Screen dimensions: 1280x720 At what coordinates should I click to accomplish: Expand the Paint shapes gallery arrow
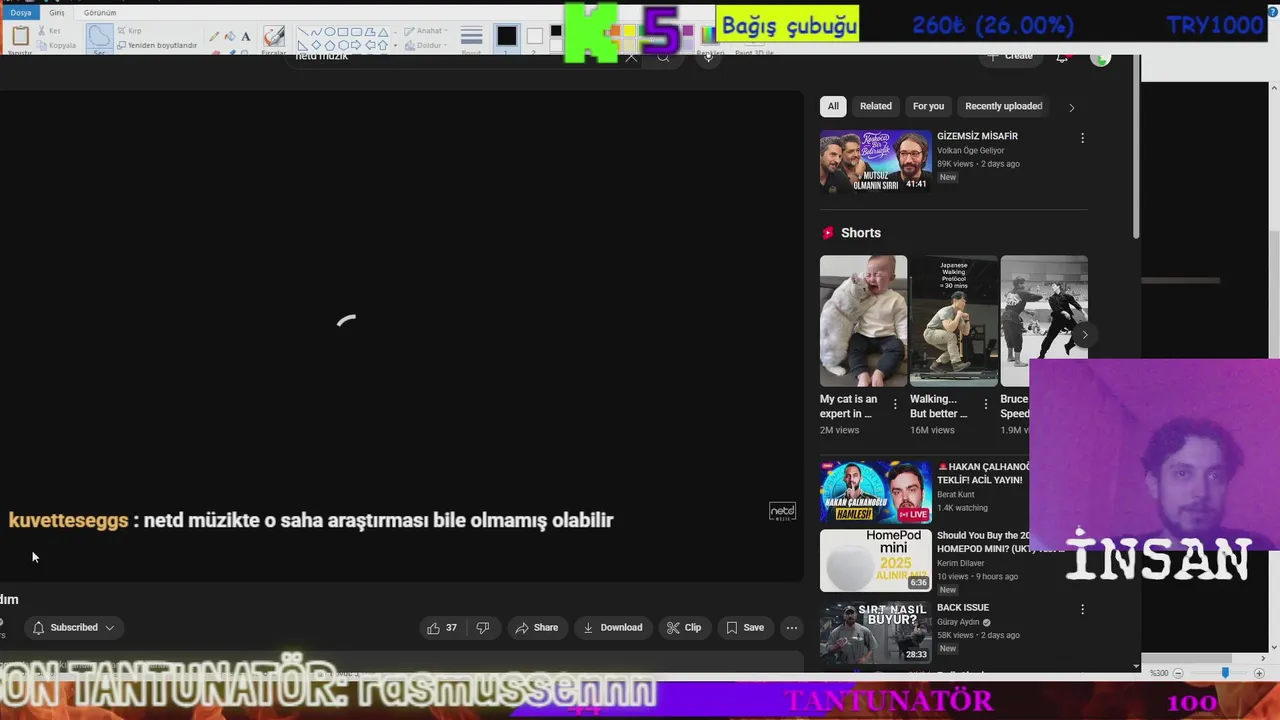(395, 45)
